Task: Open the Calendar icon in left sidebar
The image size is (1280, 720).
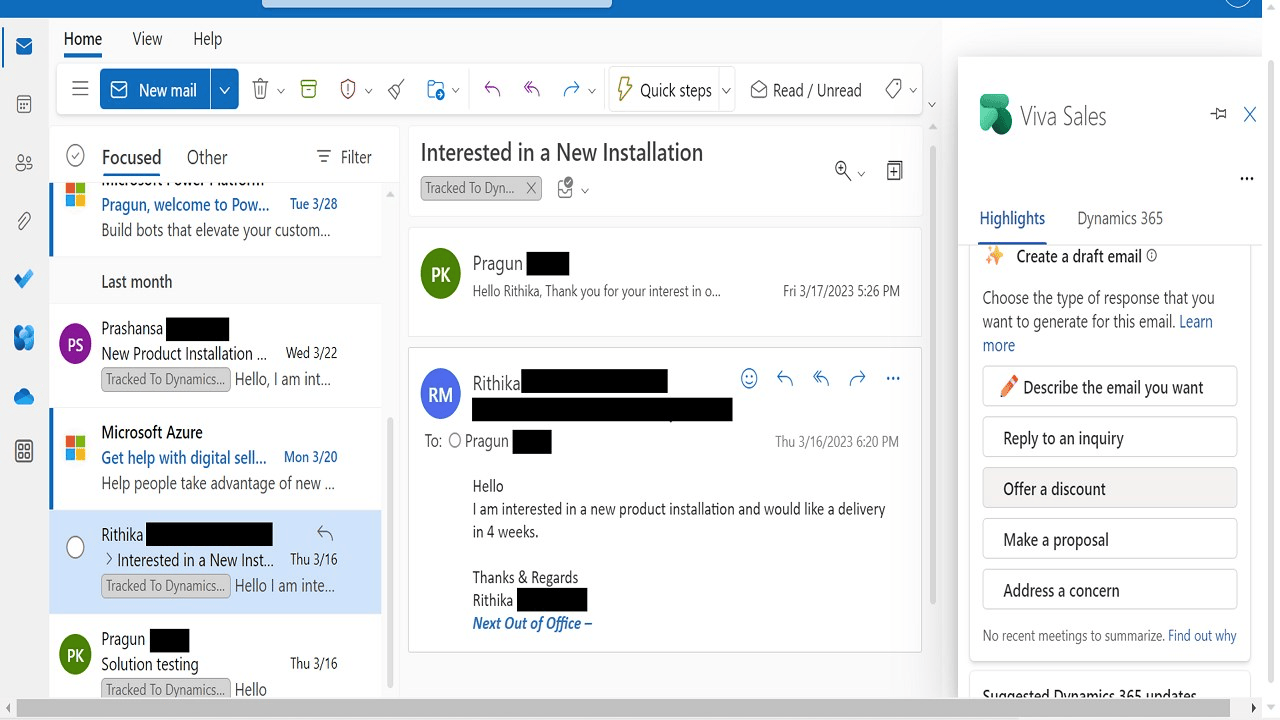Action: pyautogui.click(x=24, y=105)
